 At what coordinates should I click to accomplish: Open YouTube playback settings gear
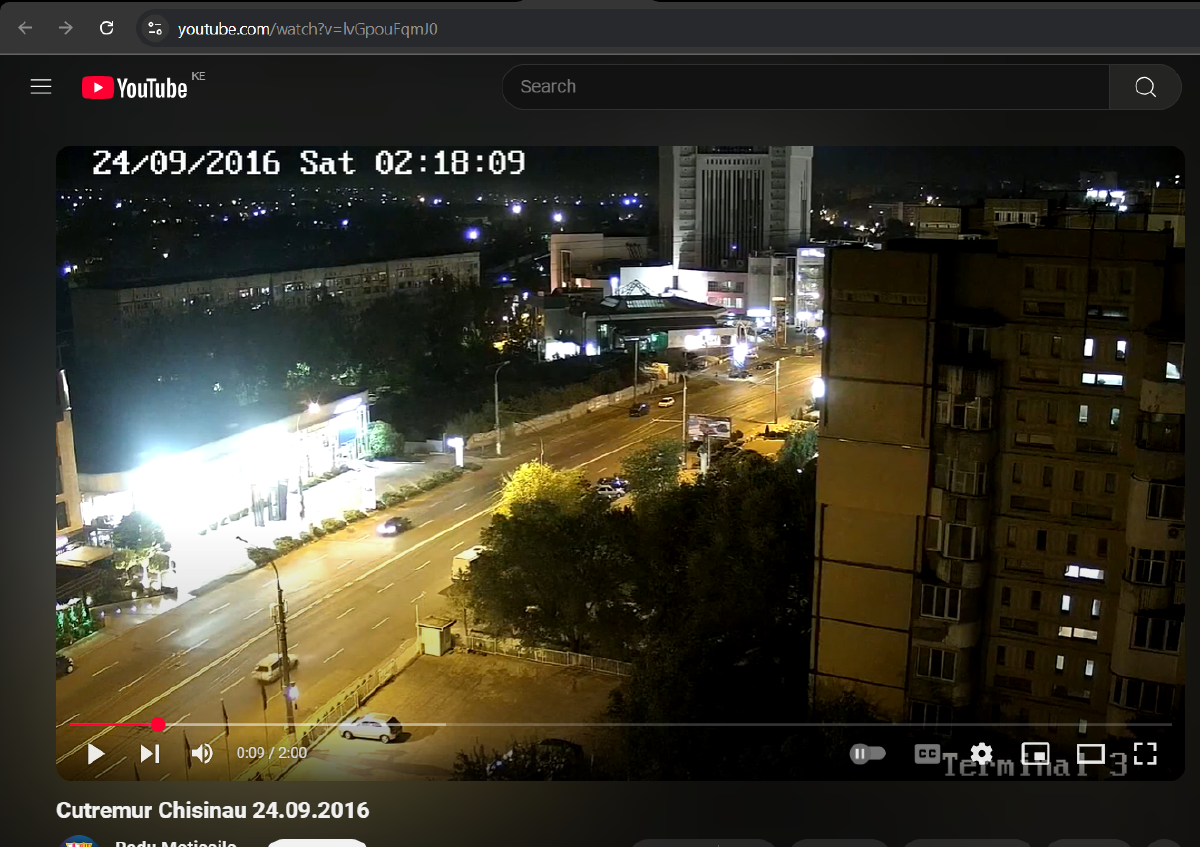[981, 753]
